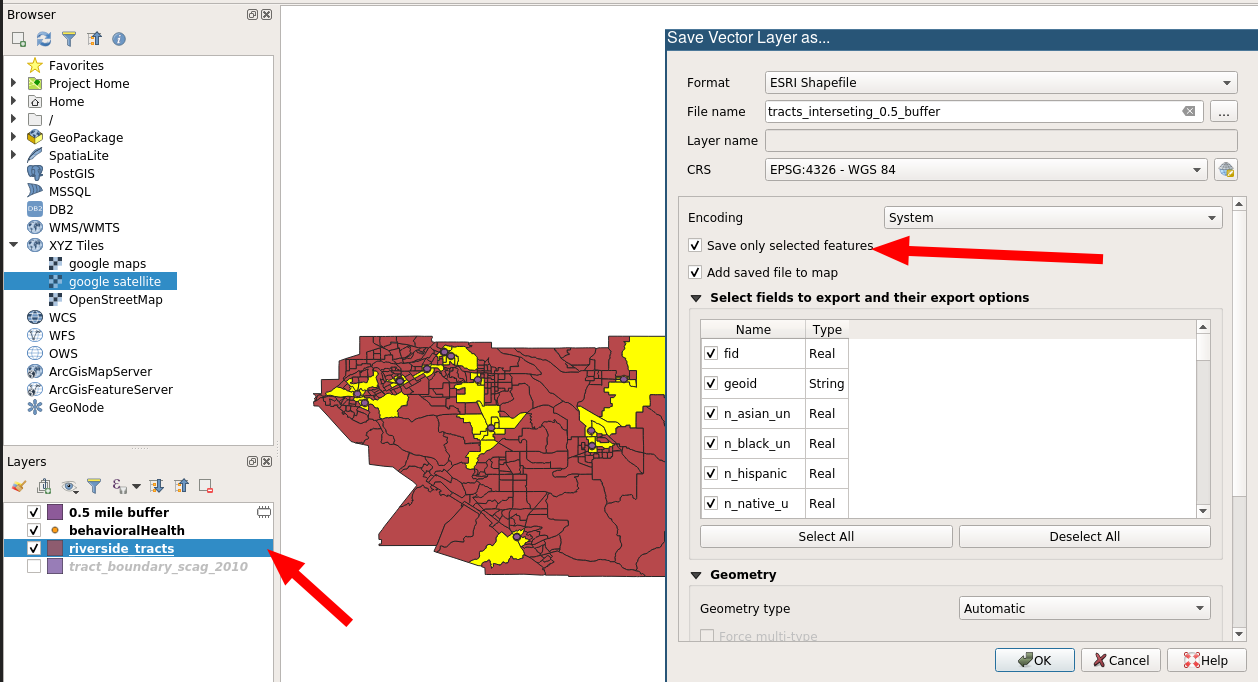Collapse the XYZ Tiles tree node
Image resolution: width=1258 pixels, height=682 pixels.
pos(14,245)
